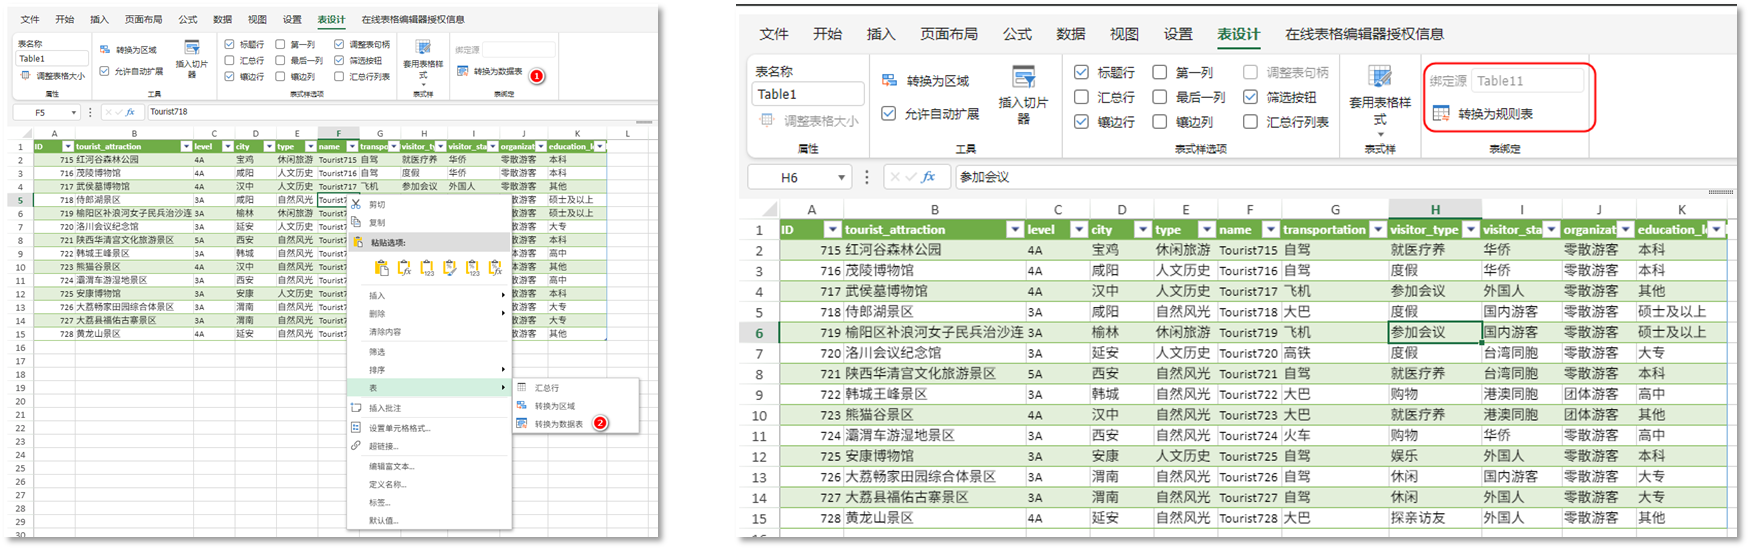Click 转换为区域 label in right screenshot ribbon
Viewport: 1750px width, 550px height.
(x=938, y=81)
